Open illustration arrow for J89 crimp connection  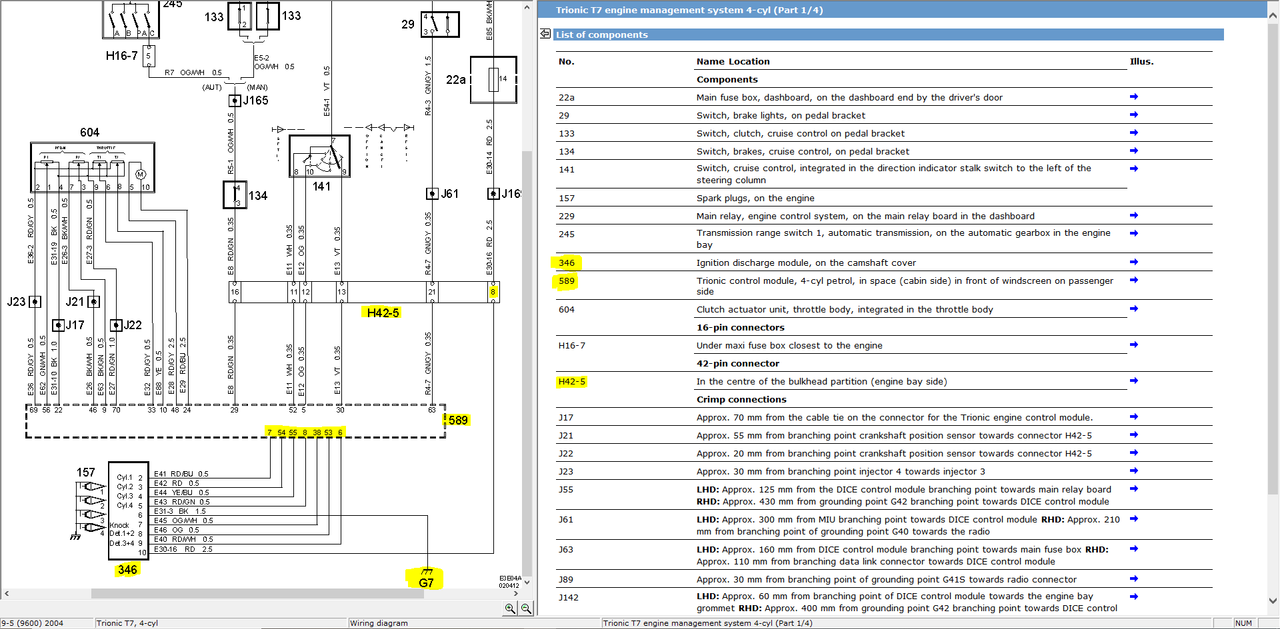pos(1134,578)
